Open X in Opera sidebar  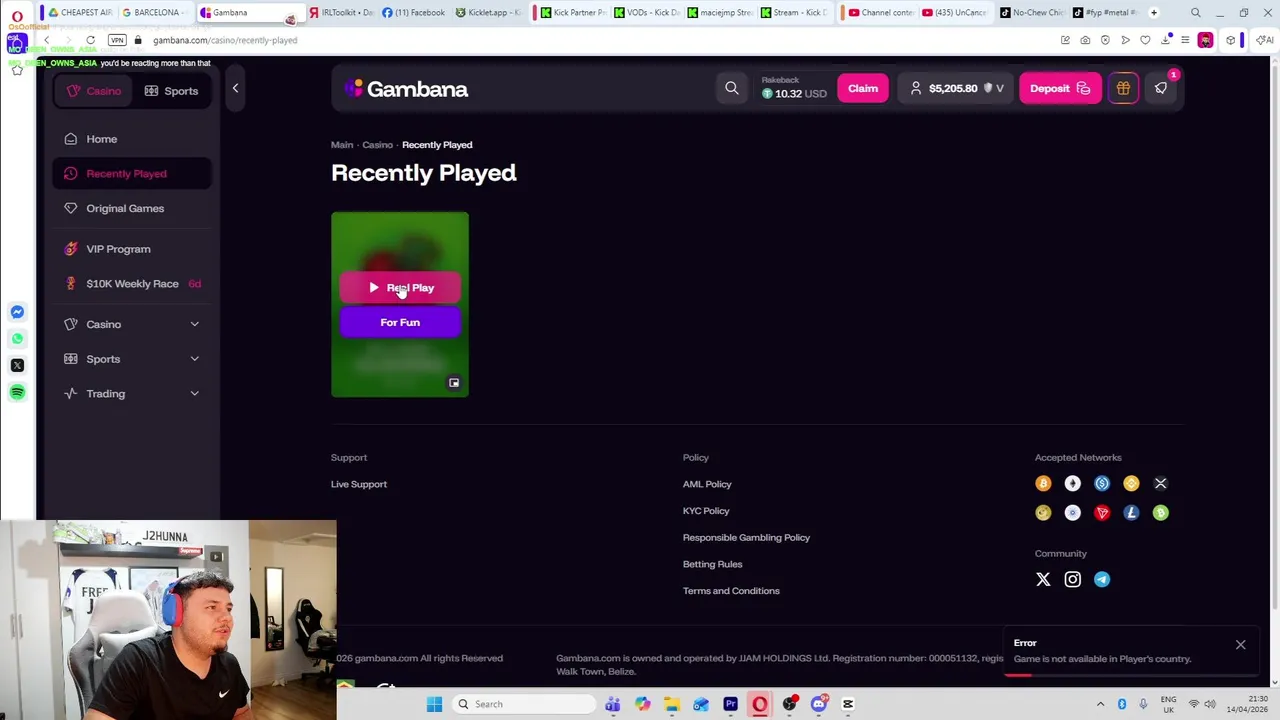17,365
